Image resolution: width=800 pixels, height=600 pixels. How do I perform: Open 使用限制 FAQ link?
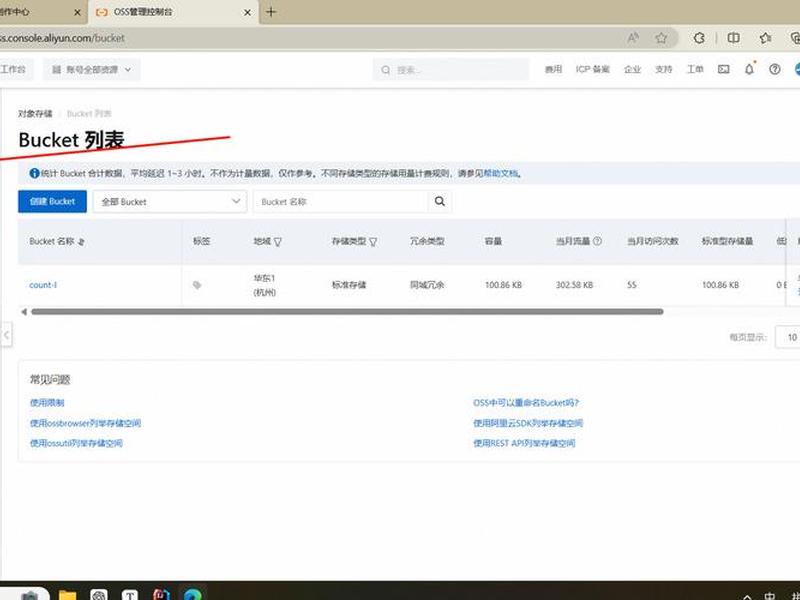coord(47,403)
